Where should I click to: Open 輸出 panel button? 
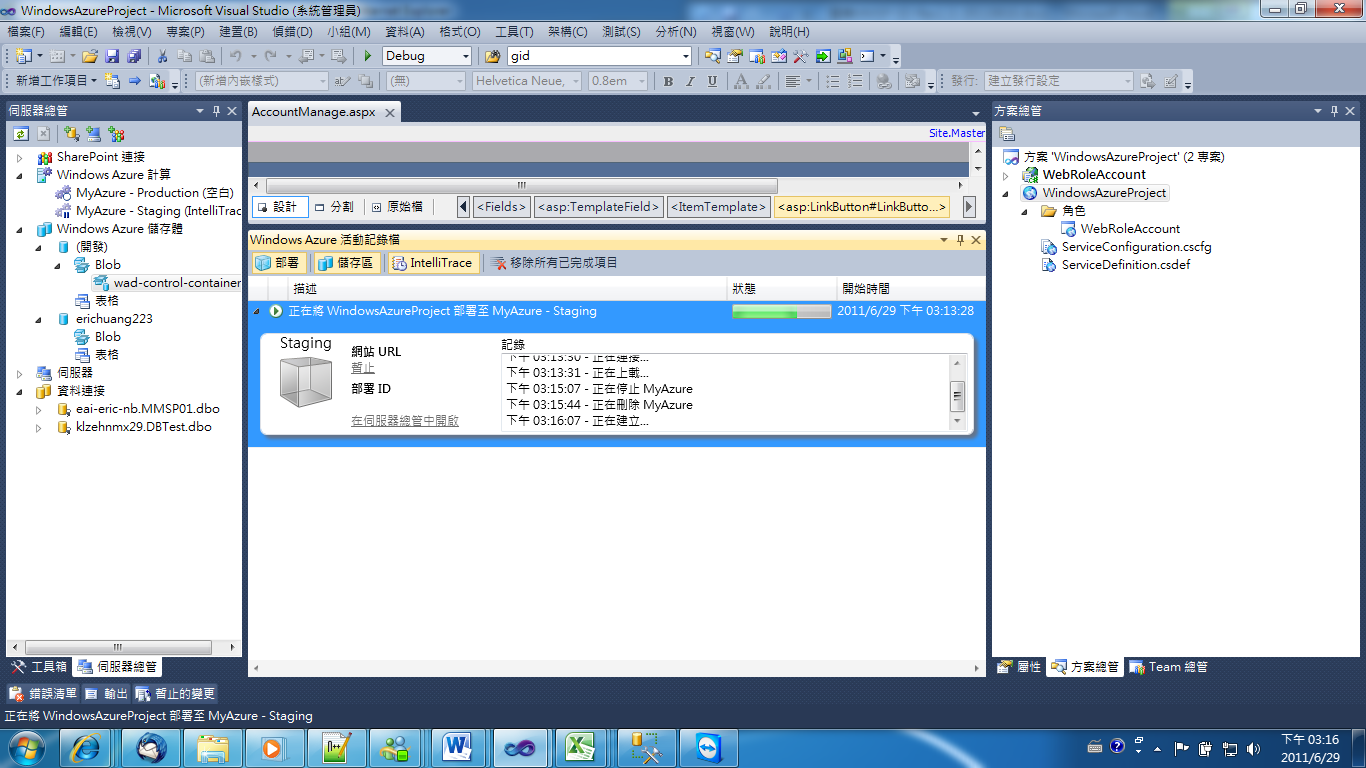[x=106, y=693]
